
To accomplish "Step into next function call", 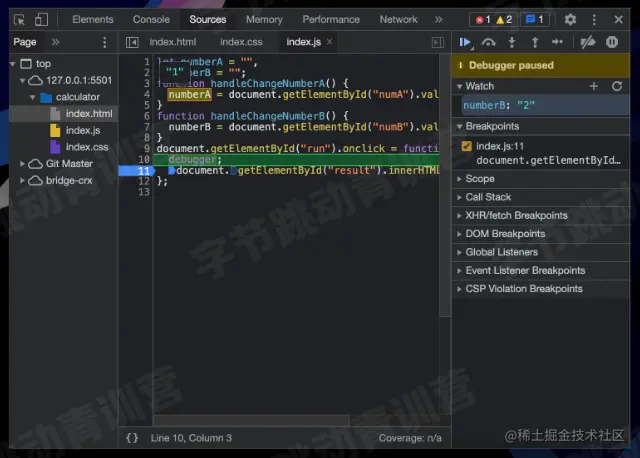I will coord(512,42).
